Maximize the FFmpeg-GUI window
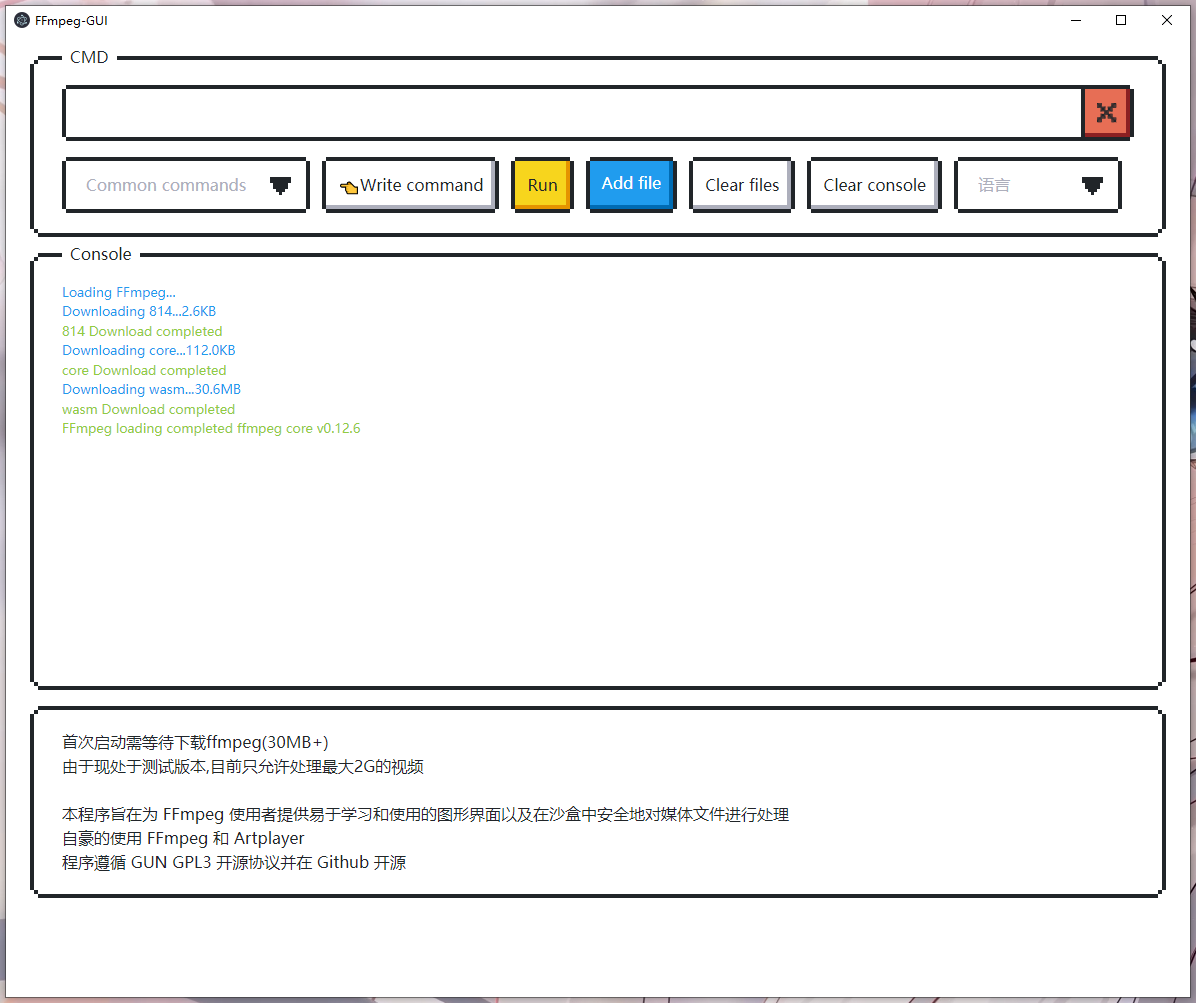 coord(1120,21)
